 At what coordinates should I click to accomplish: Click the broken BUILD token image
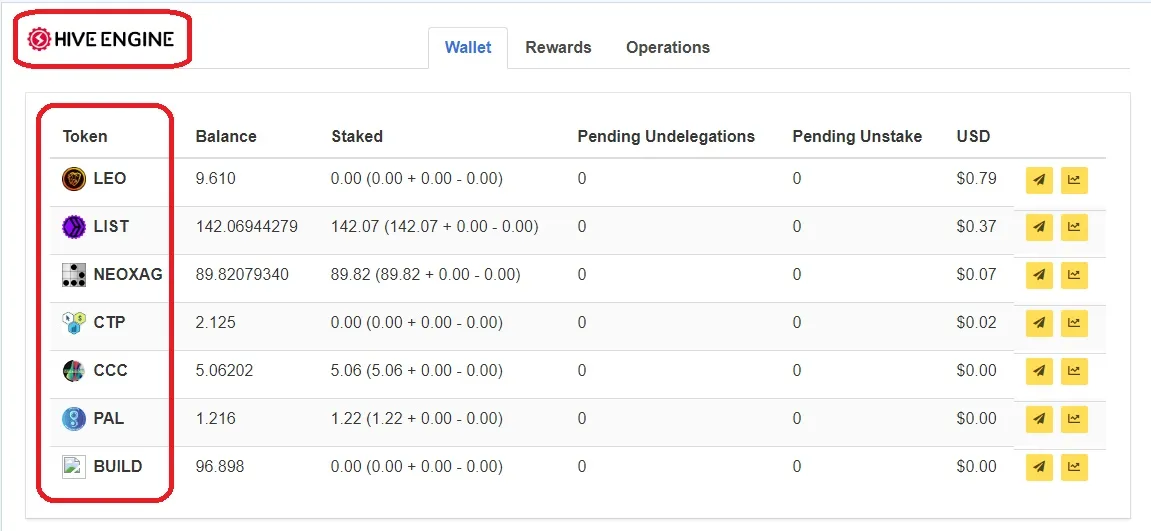click(74, 467)
